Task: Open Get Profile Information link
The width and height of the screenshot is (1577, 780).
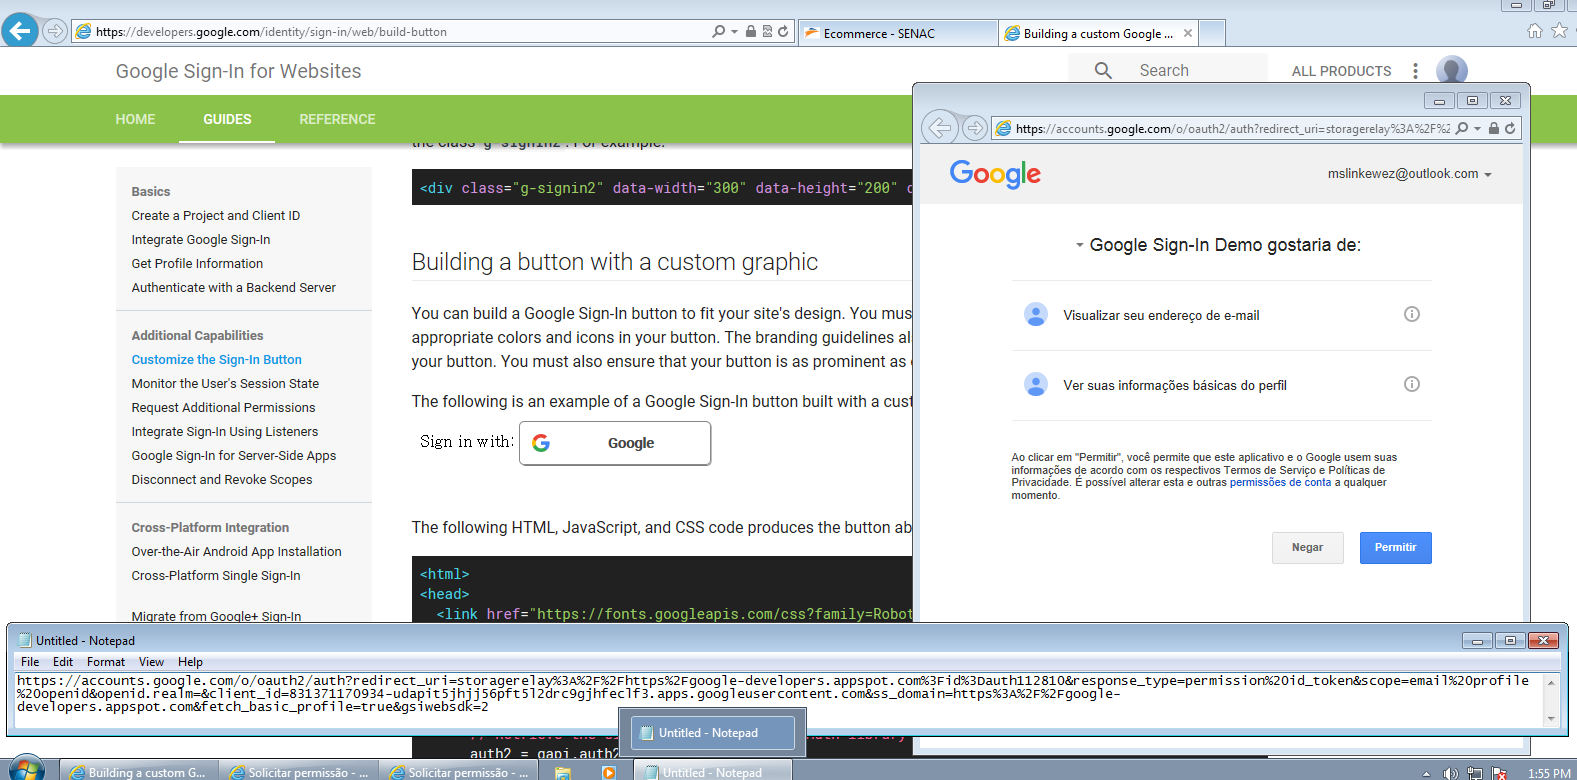Action: (x=197, y=263)
